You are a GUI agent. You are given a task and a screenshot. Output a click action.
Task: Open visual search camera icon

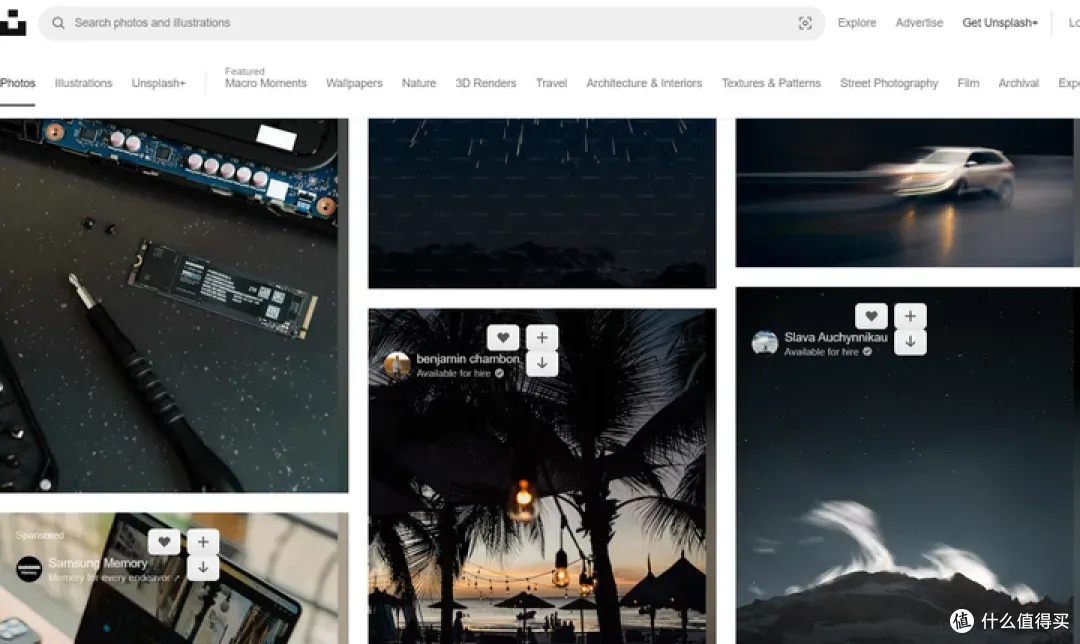point(804,23)
